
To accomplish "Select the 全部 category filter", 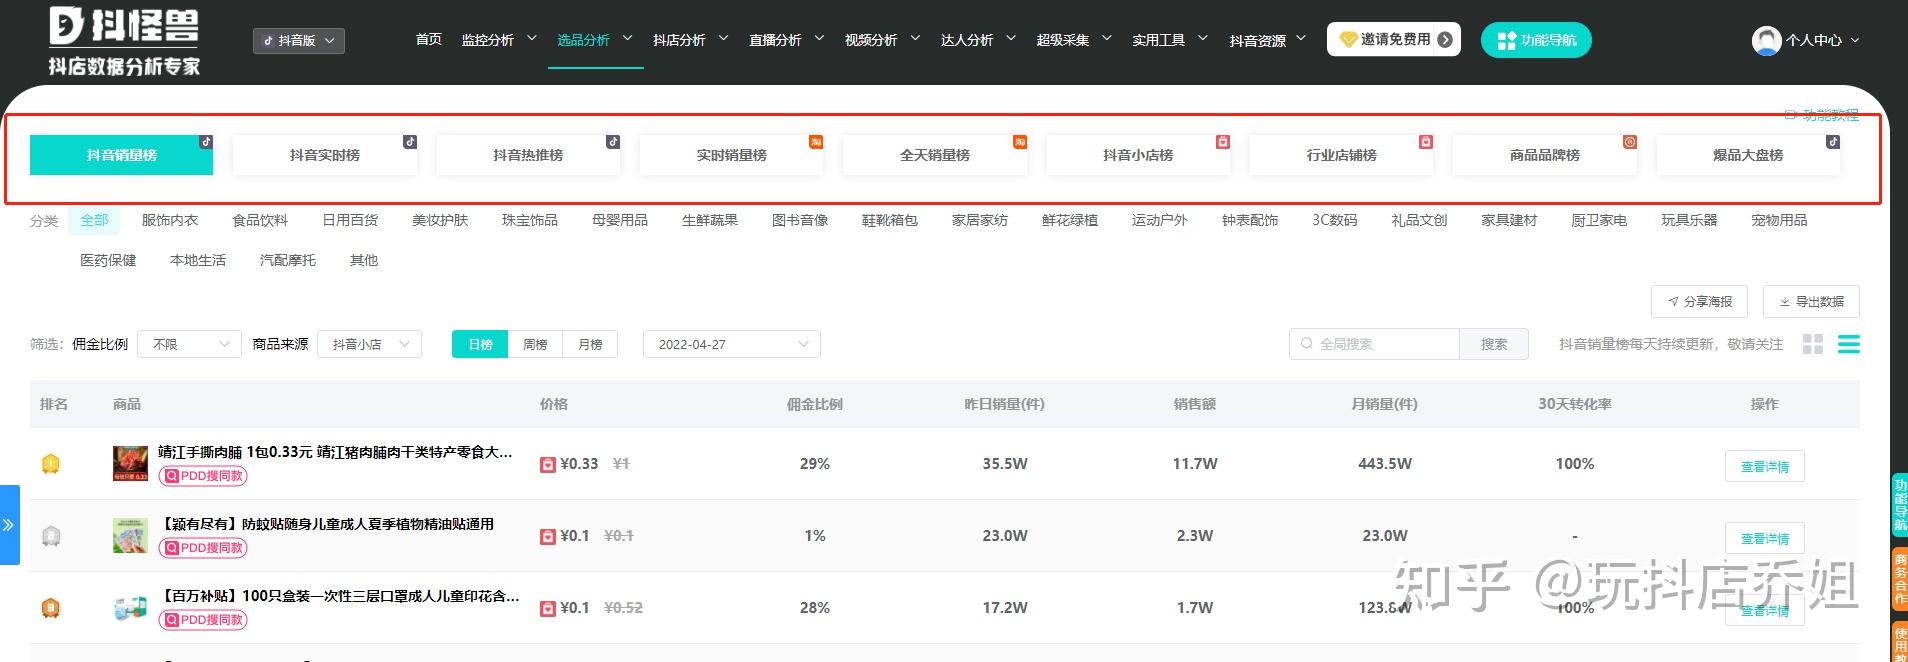I will [x=95, y=220].
